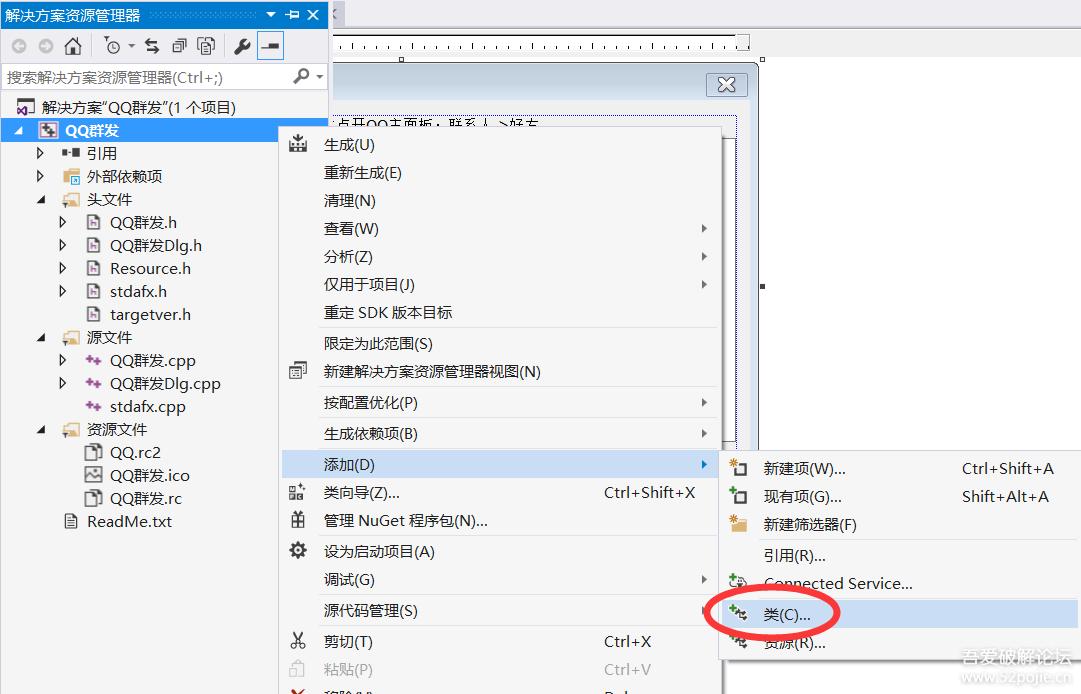This screenshot has height=694, width=1081.
Task: Click the Preview Selected Items icon
Action: click(206, 45)
